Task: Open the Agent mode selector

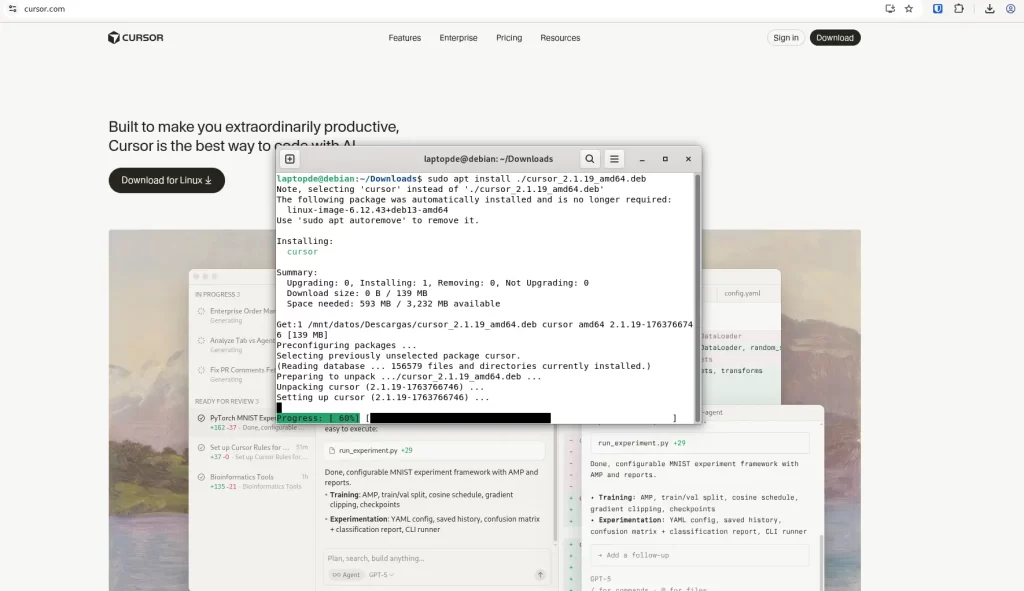Action: point(346,575)
